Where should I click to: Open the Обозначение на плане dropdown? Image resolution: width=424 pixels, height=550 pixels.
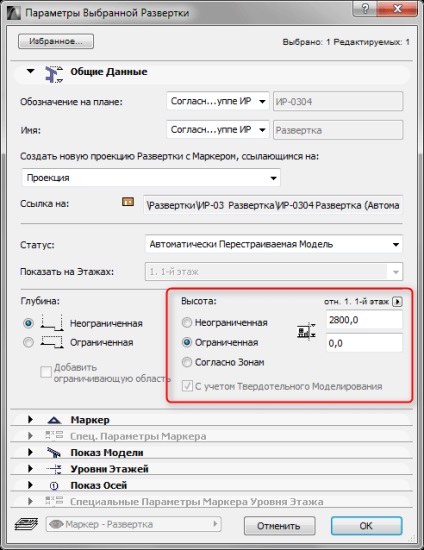pos(218,101)
